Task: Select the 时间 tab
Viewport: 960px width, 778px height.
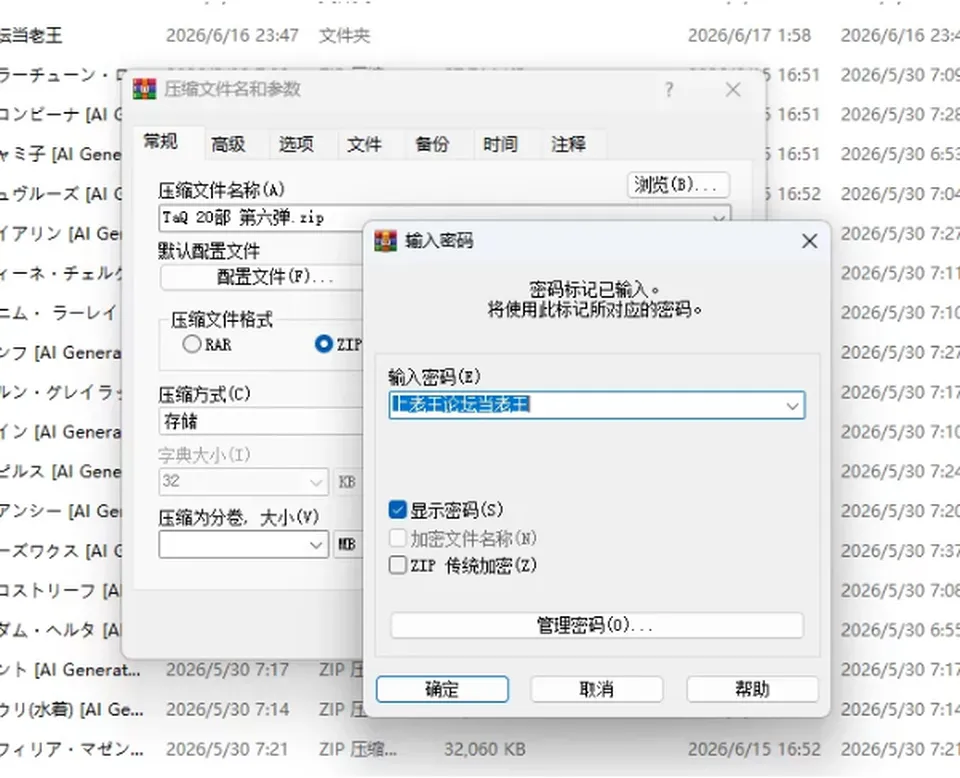Action: [x=500, y=144]
